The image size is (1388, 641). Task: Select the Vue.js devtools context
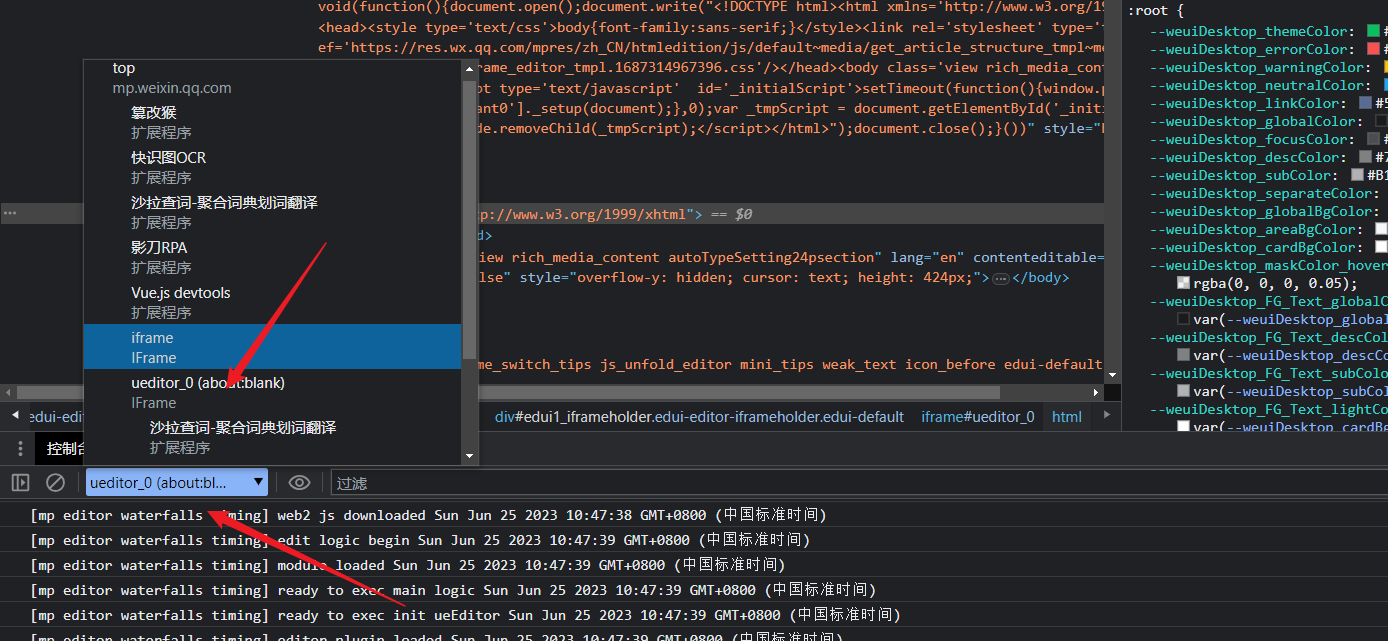[x=273, y=302]
